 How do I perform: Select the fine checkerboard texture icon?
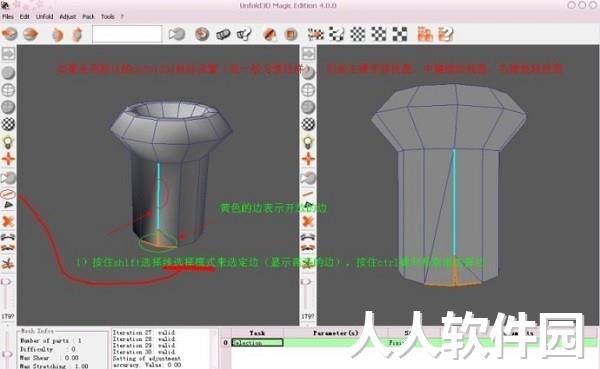tap(358, 34)
